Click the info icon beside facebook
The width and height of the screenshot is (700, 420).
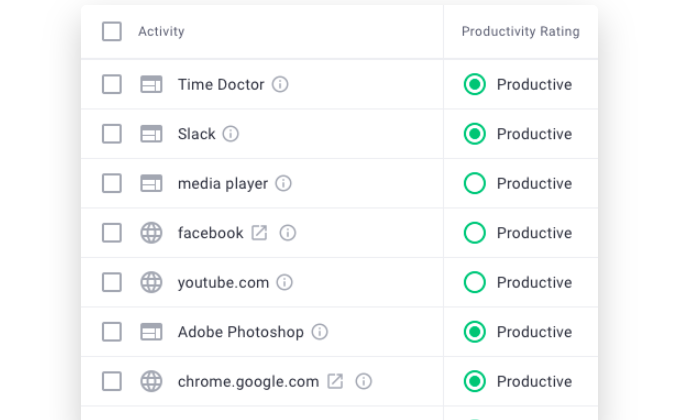[x=288, y=233]
